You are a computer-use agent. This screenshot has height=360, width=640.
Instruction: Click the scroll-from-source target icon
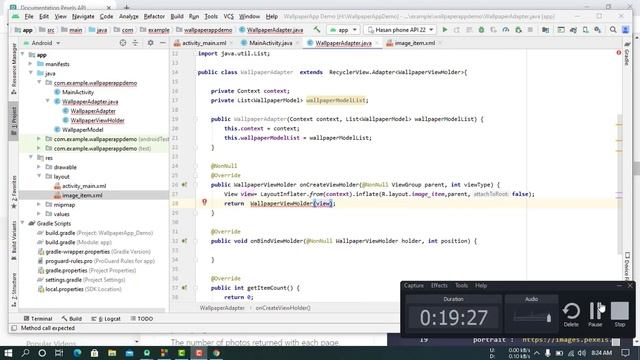coord(122,43)
